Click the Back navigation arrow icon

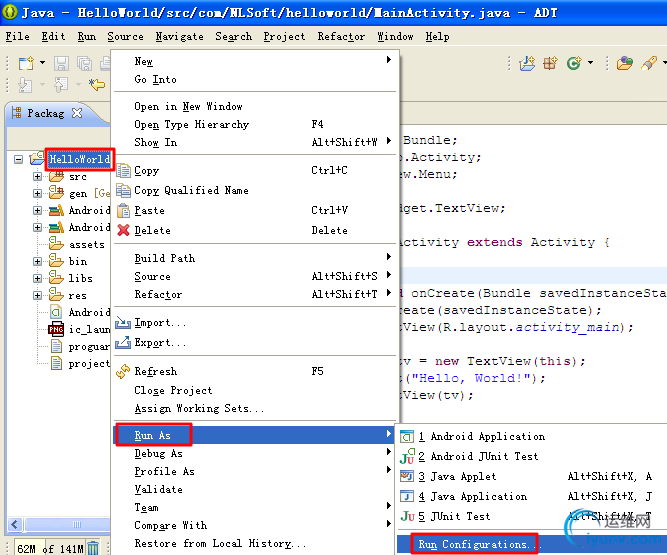97,85
